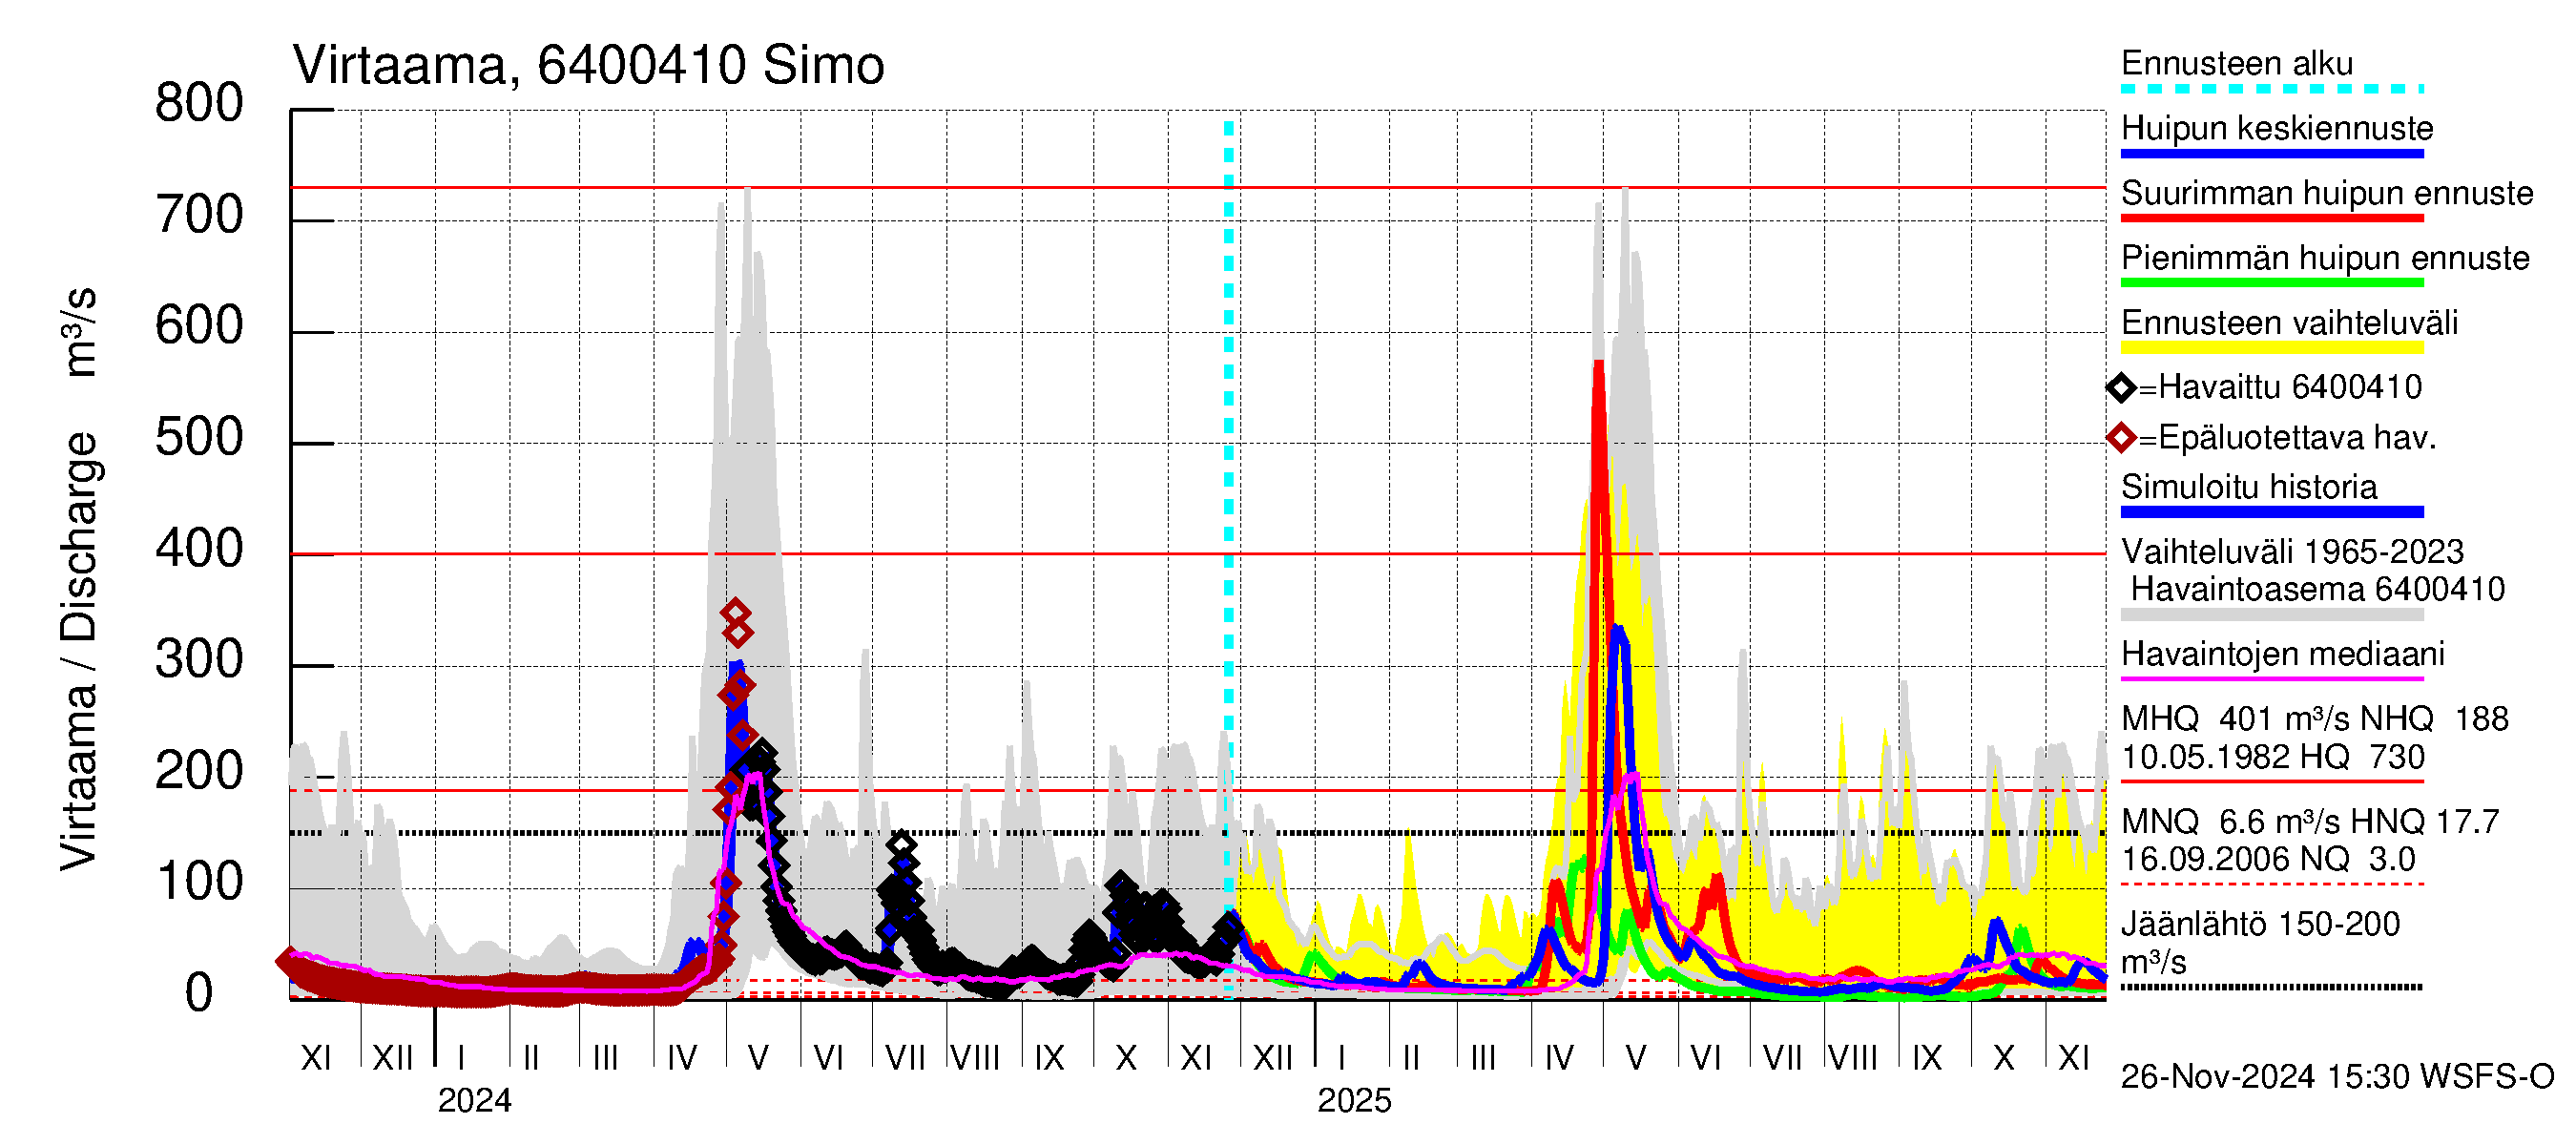Click the y-axis value 0
2576x1145 pixels.
(x=199, y=993)
